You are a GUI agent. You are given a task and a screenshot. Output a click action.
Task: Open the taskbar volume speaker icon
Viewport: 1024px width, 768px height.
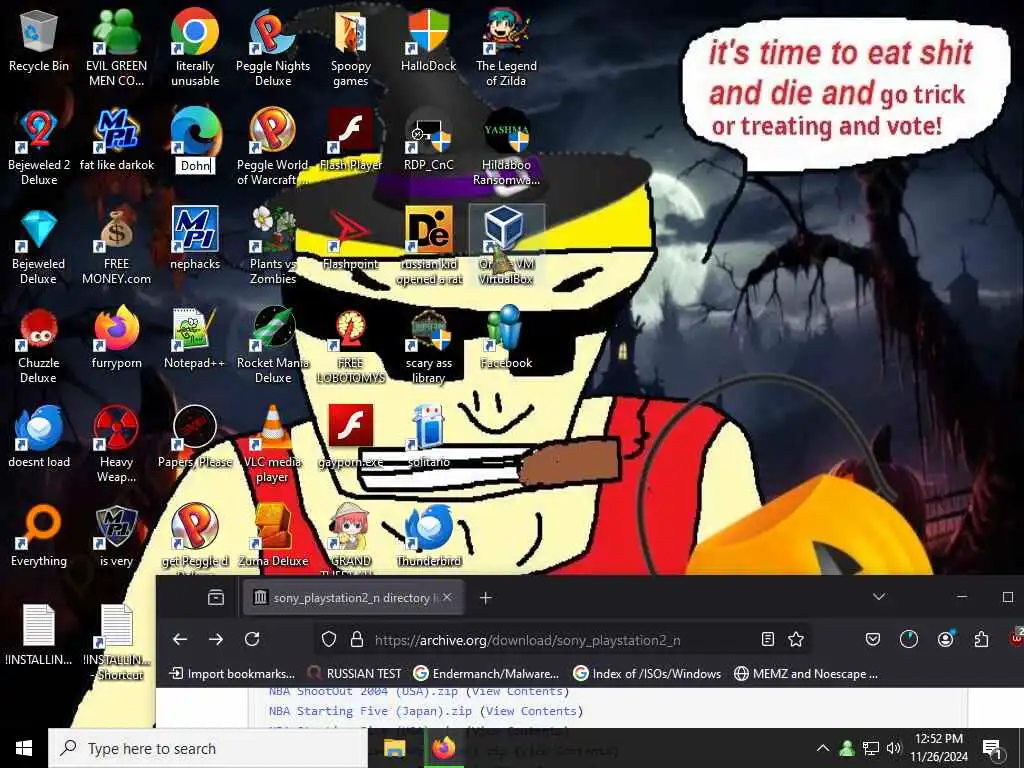(x=893, y=748)
